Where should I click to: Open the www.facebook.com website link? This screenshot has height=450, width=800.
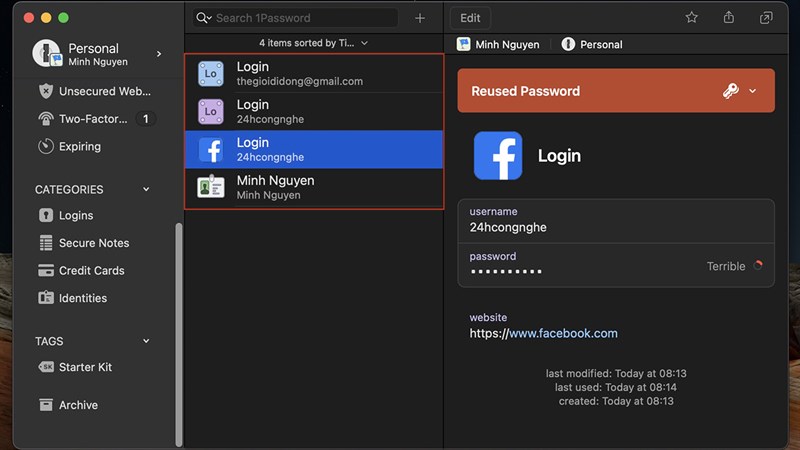tap(563, 333)
